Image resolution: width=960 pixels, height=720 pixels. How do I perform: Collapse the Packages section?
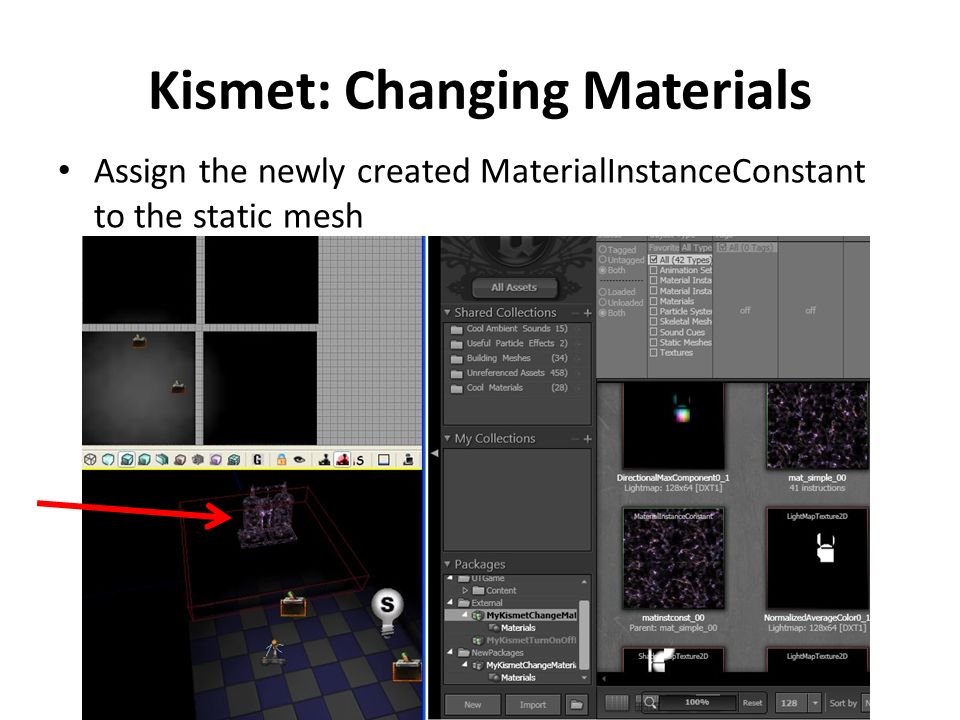448,564
